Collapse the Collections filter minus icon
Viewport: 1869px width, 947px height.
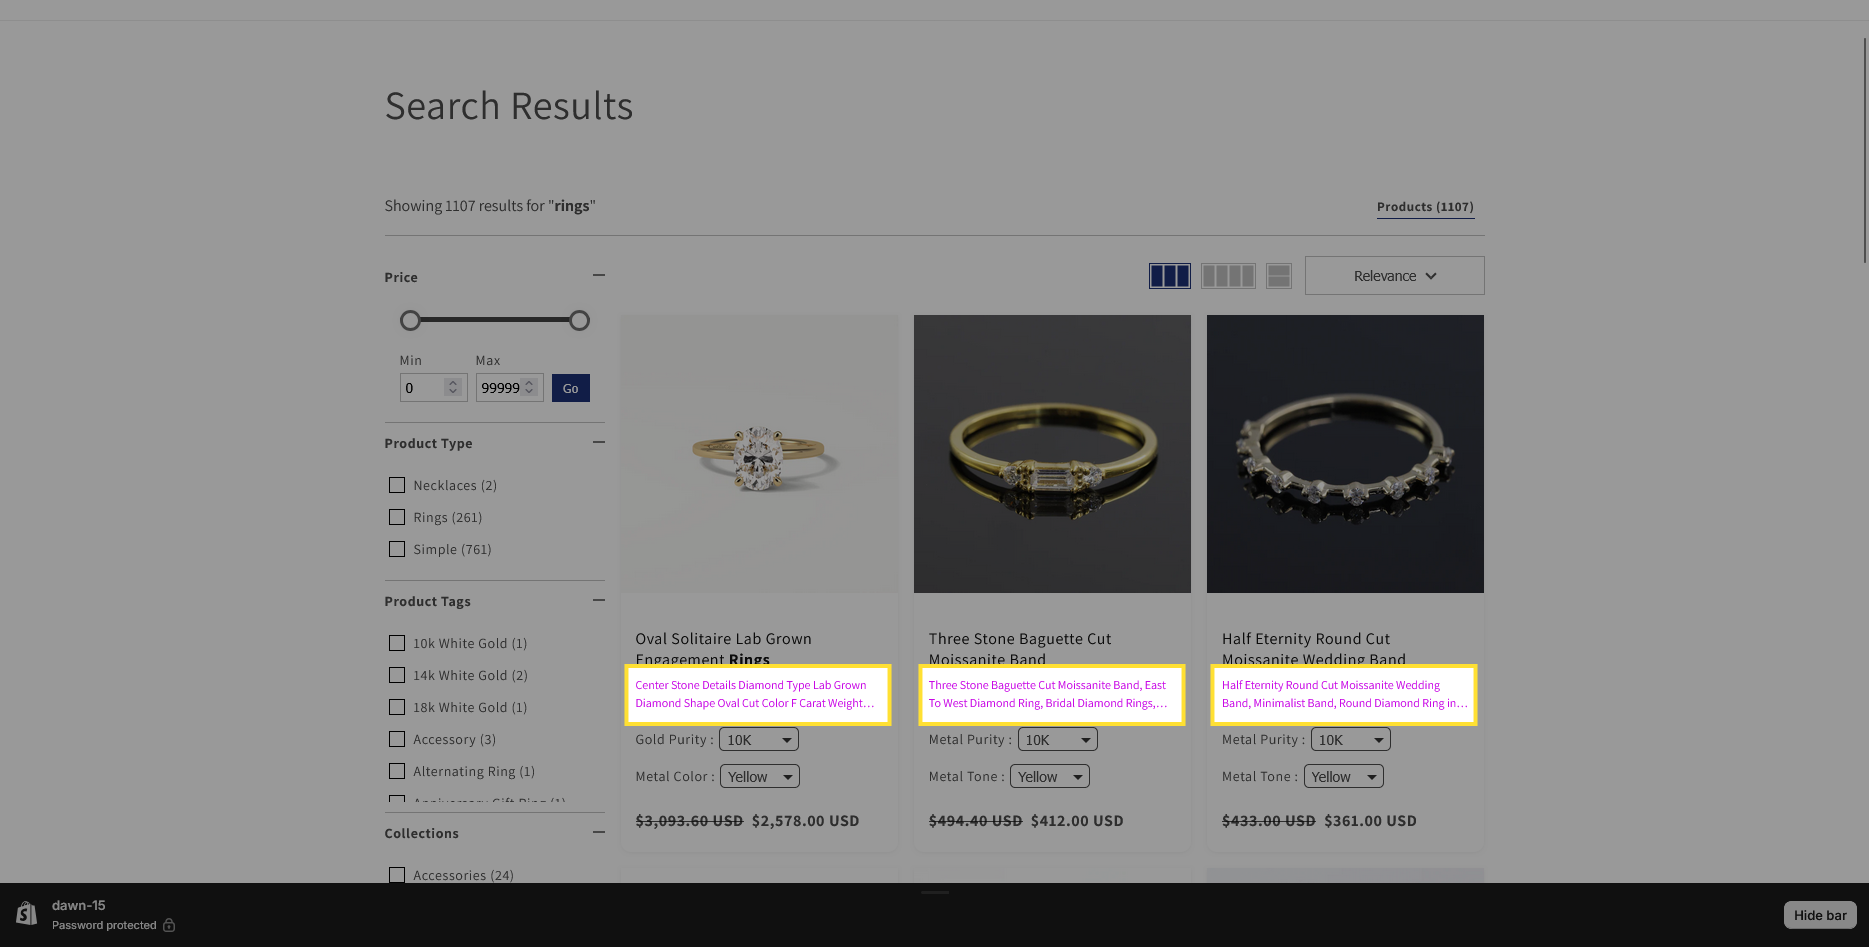tap(598, 832)
